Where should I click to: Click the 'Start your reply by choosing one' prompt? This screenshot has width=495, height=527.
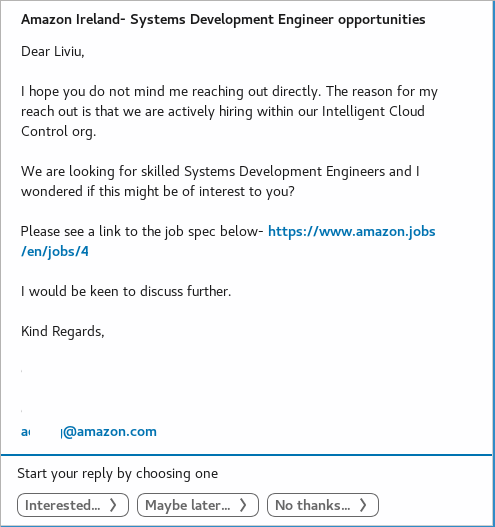coord(118,474)
